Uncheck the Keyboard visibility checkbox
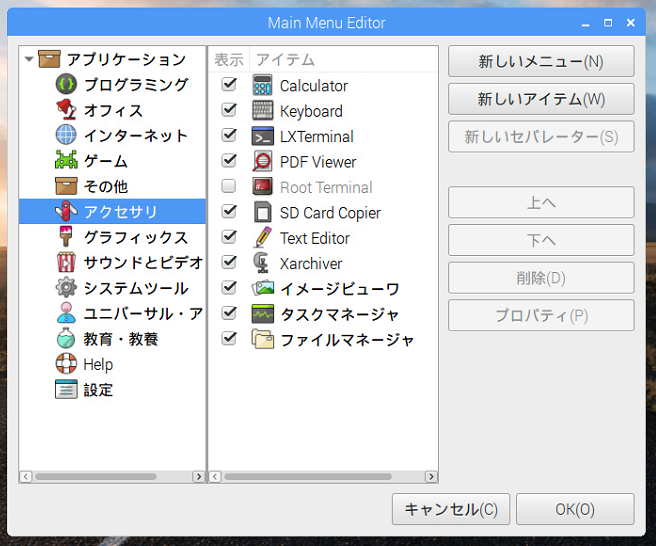Image resolution: width=656 pixels, height=546 pixels. pyautogui.click(x=229, y=110)
